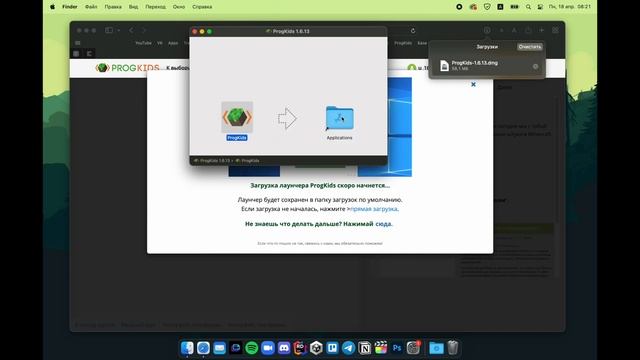Viewport: 640px width, 360px height.
Task: Toggle the Safari sidebar button
Action: tap(109, 30)
